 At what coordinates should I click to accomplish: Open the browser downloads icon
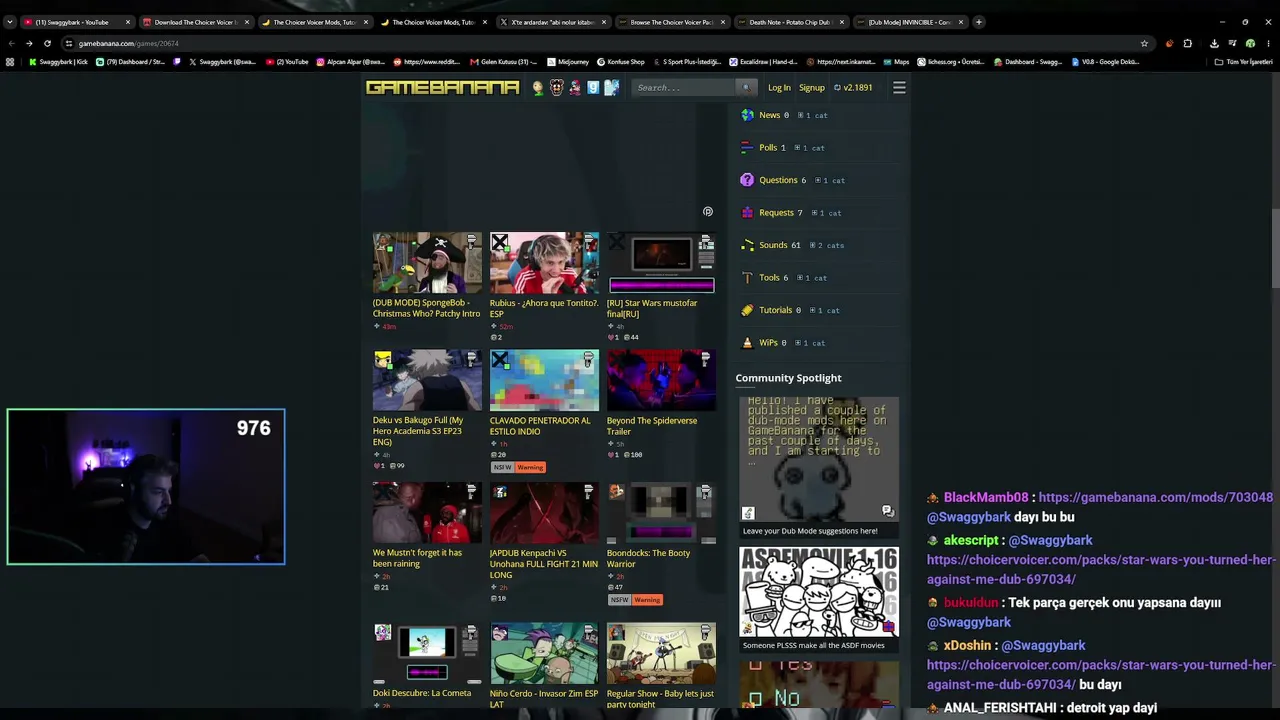1214,44
